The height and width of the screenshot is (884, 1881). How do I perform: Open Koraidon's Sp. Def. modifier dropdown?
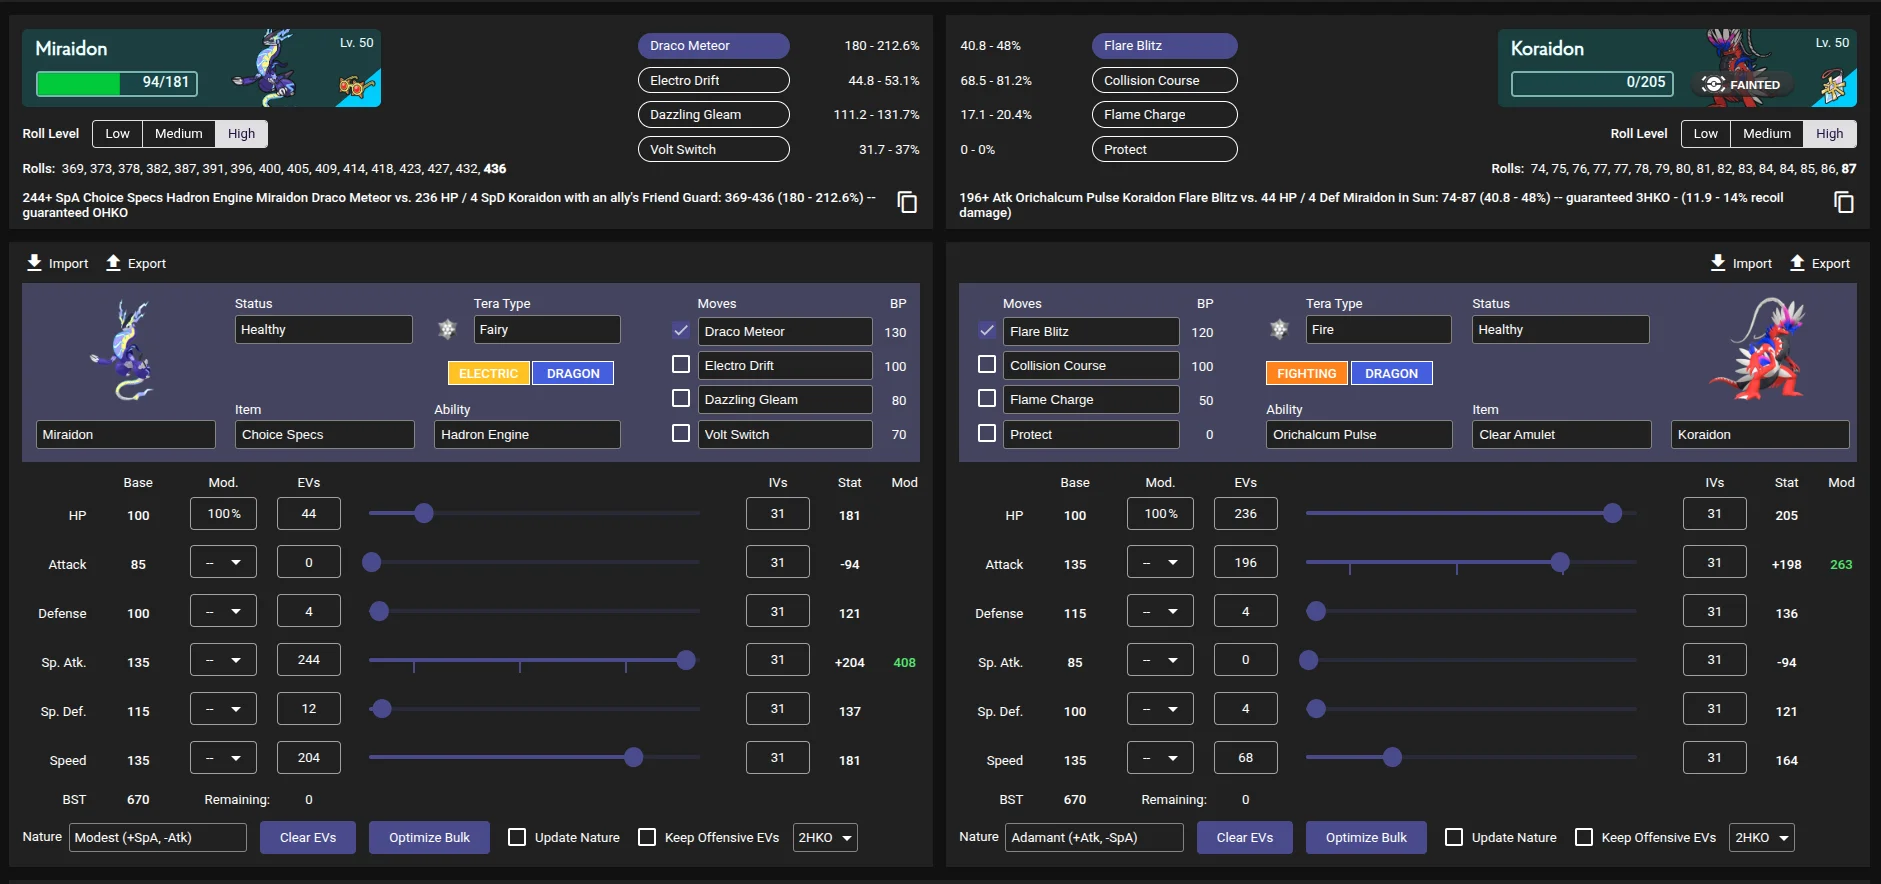click(x=1160, y=709)
